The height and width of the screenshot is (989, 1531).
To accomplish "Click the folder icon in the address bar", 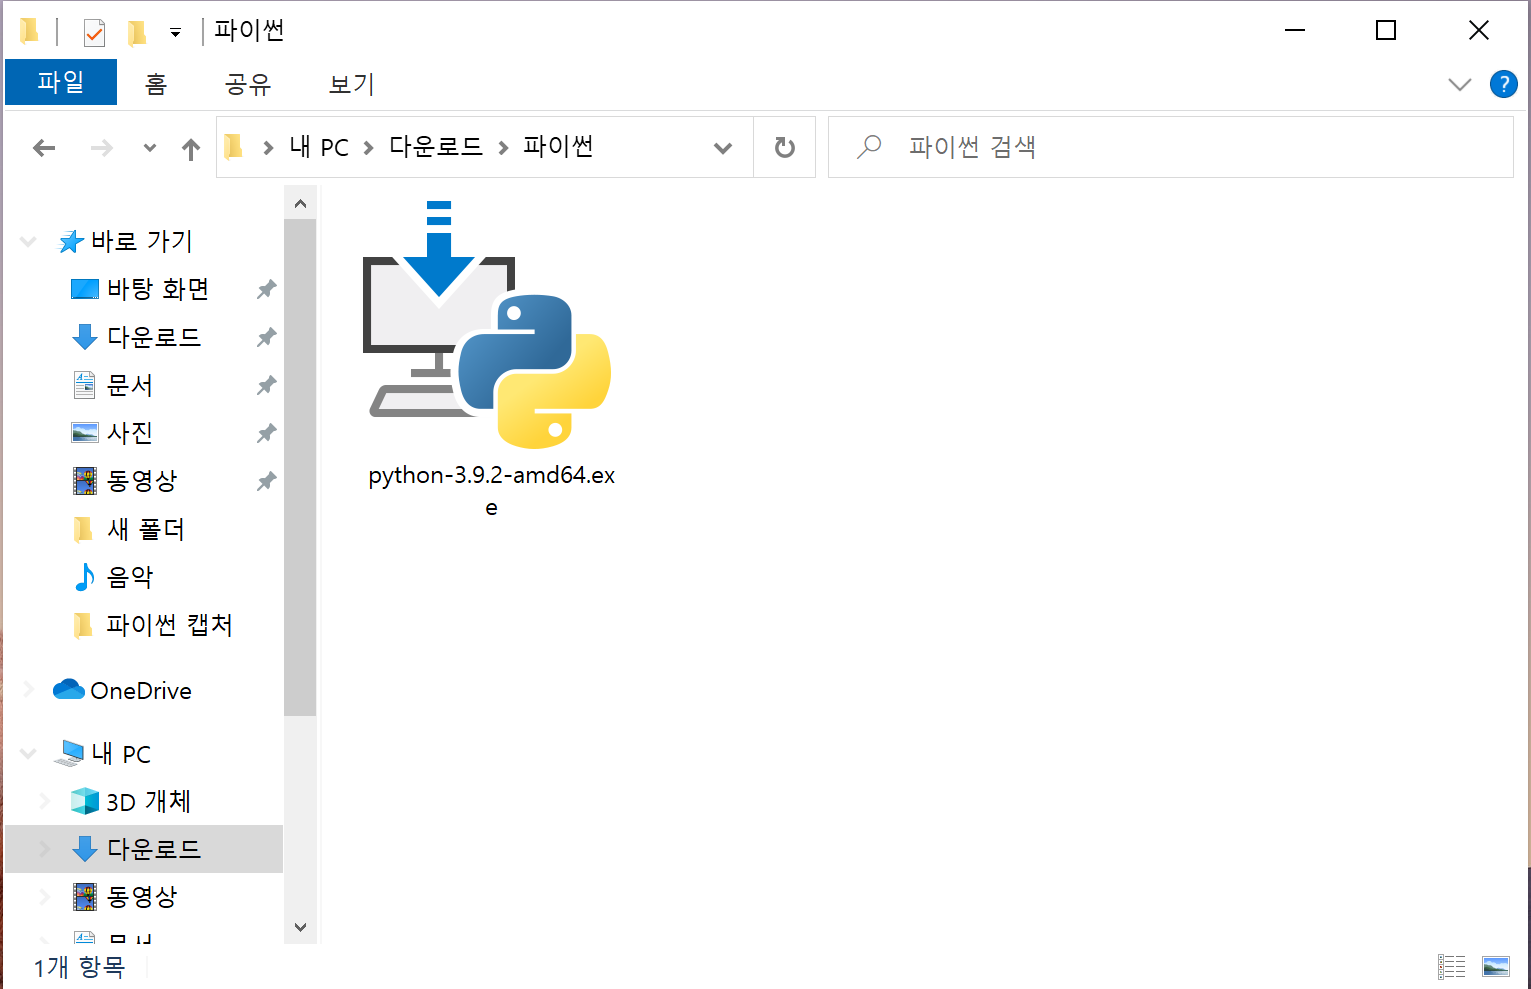I will 233,147.
